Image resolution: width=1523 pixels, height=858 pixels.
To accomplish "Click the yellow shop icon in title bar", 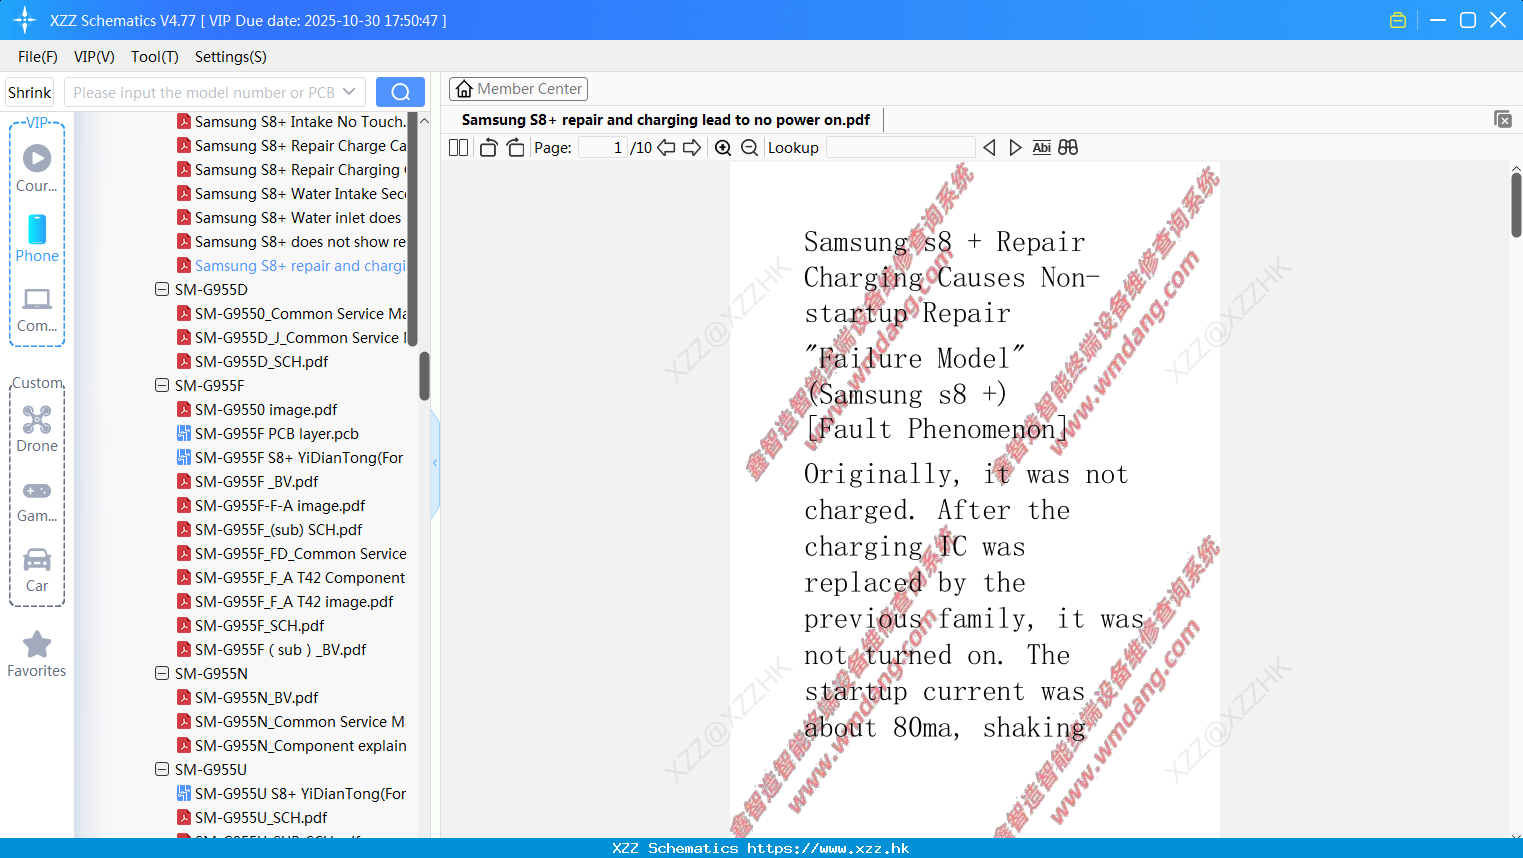I will [1398, 20].
